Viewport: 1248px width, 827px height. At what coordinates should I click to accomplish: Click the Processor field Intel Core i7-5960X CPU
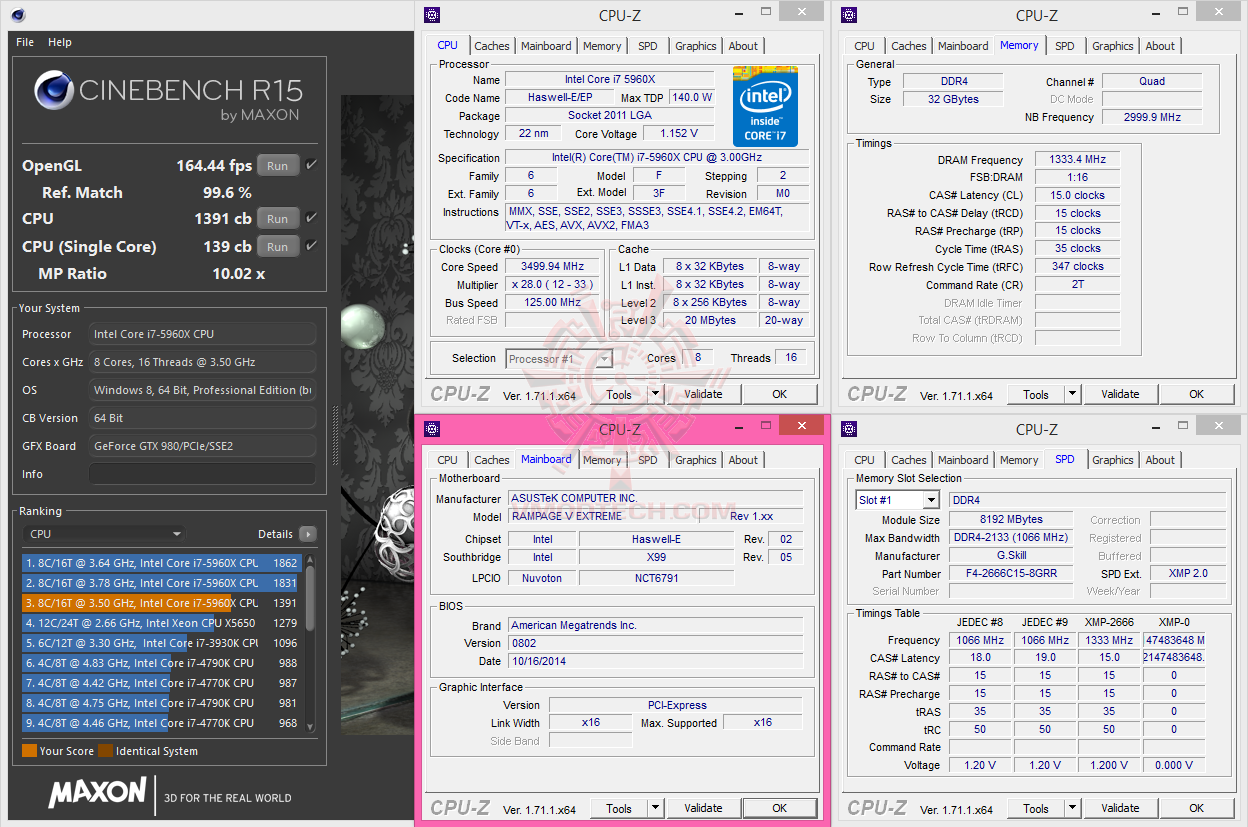203,334
